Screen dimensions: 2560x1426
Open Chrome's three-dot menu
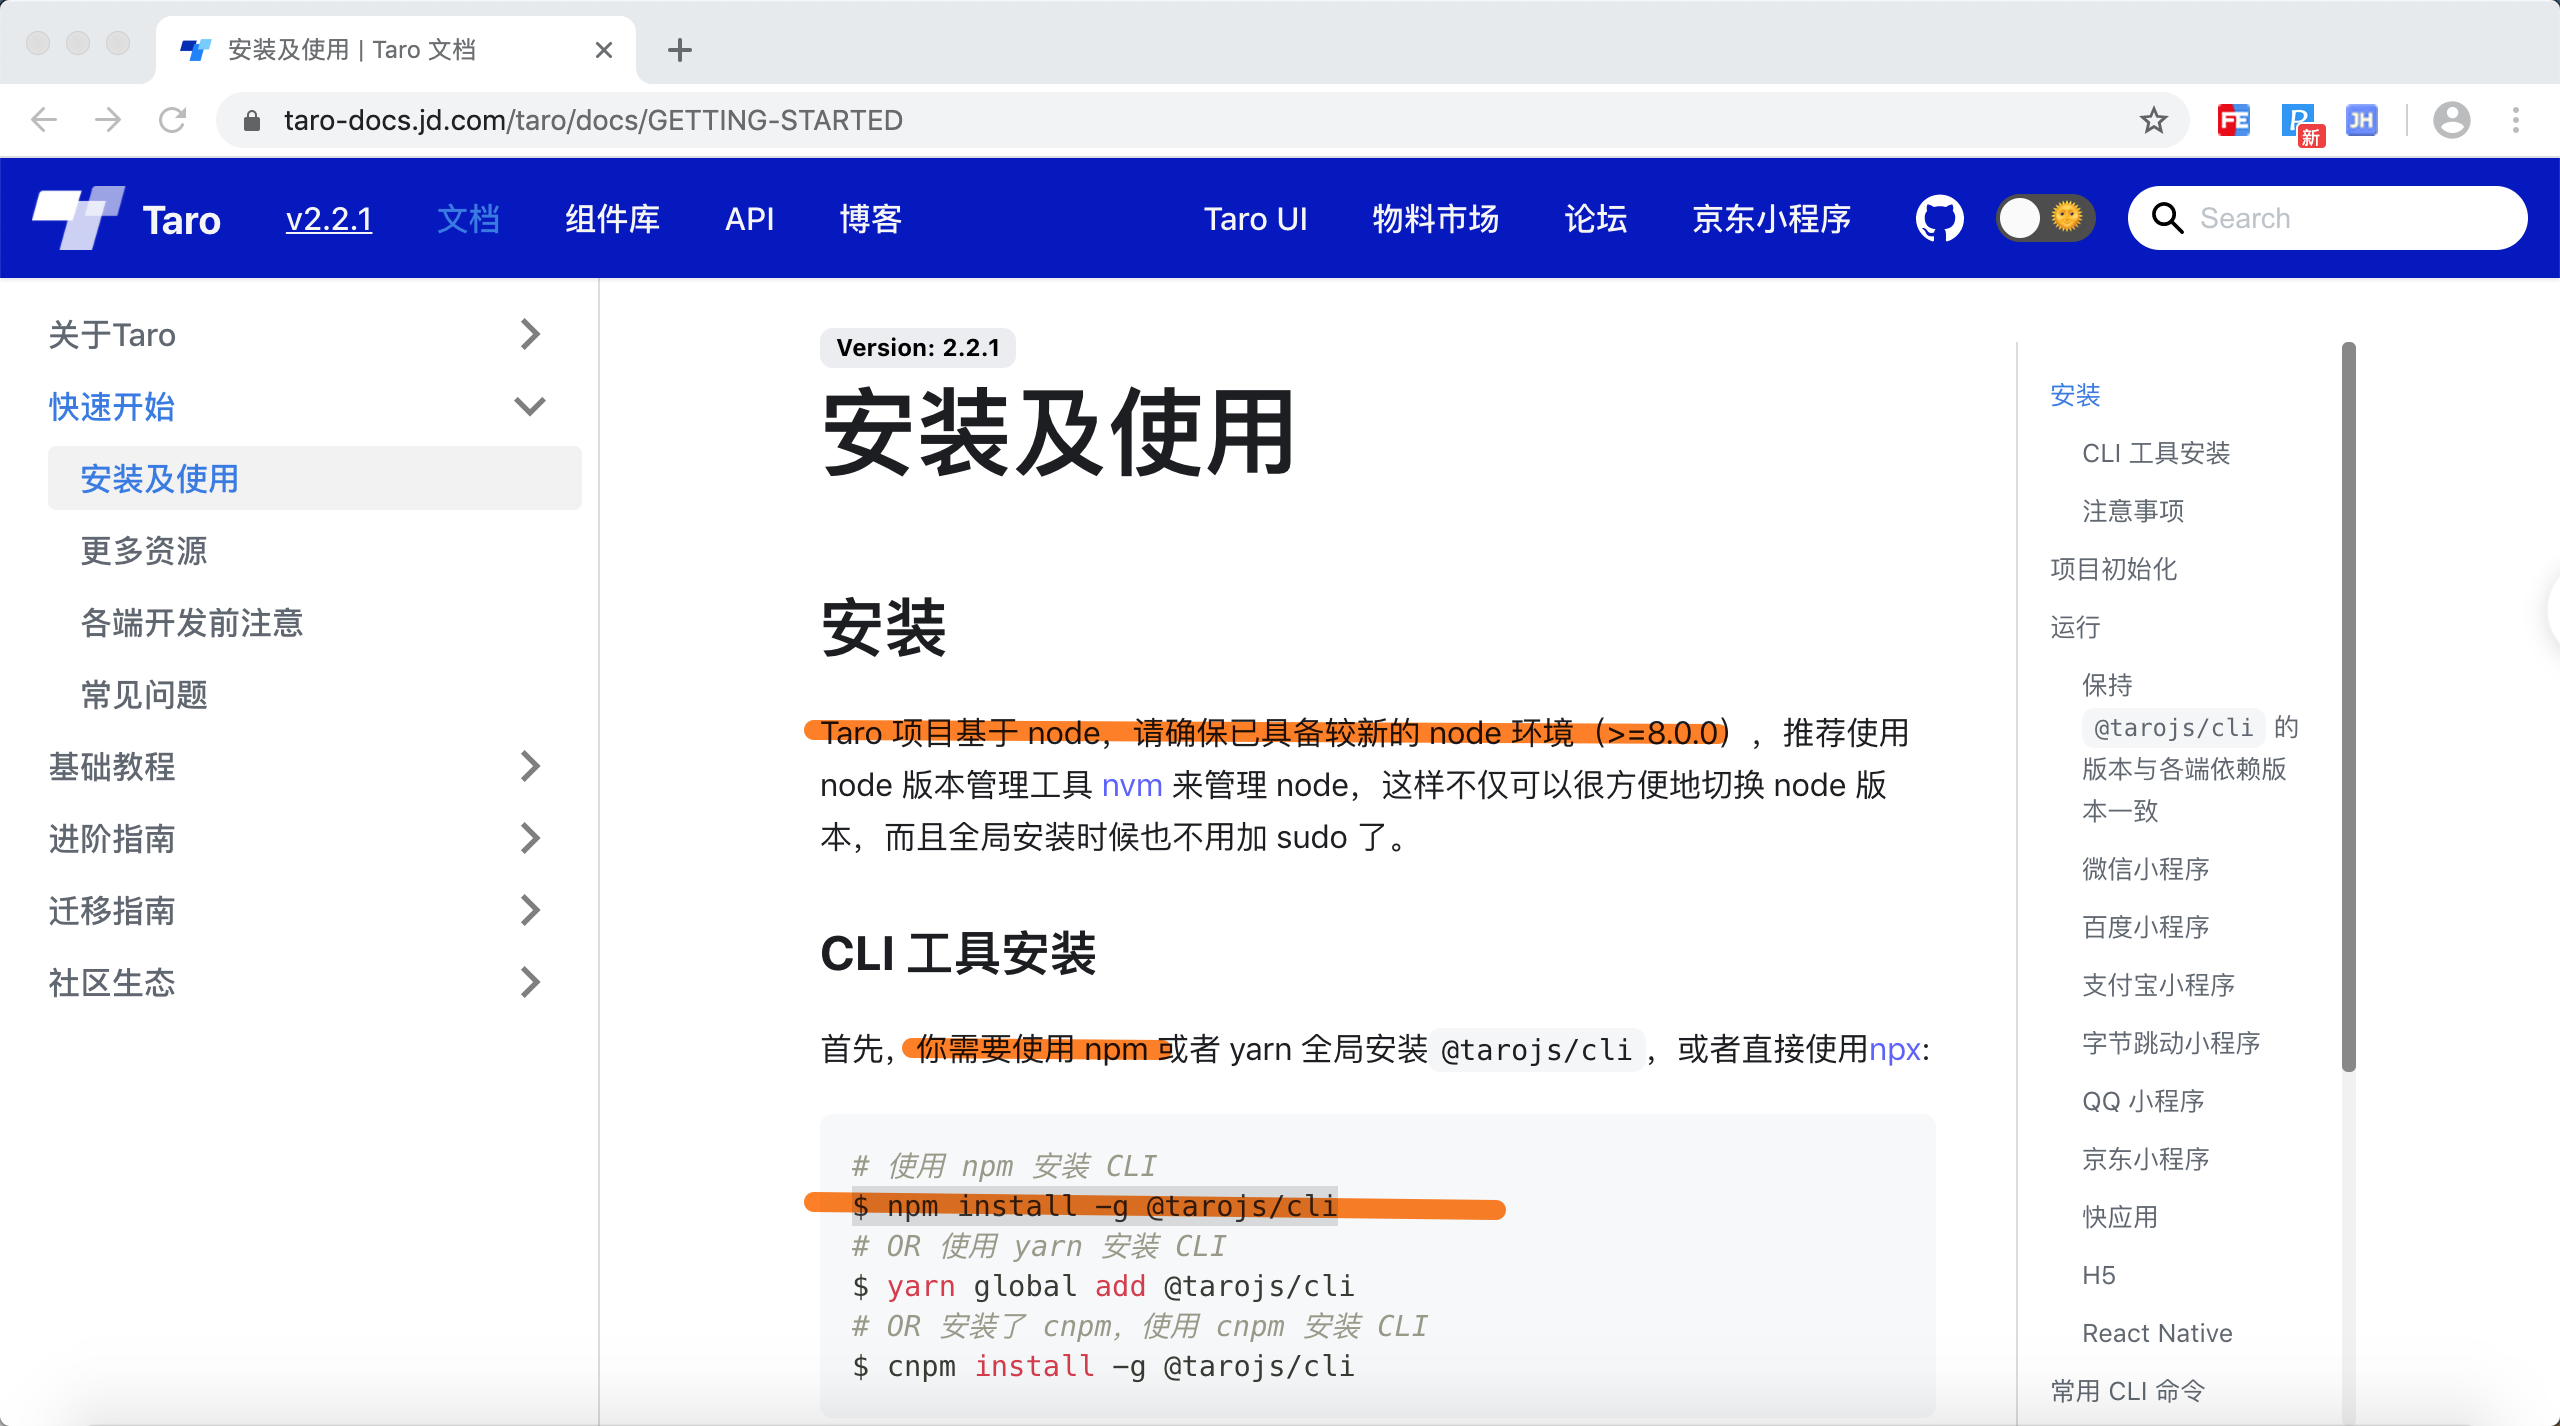pos(2515,121)
